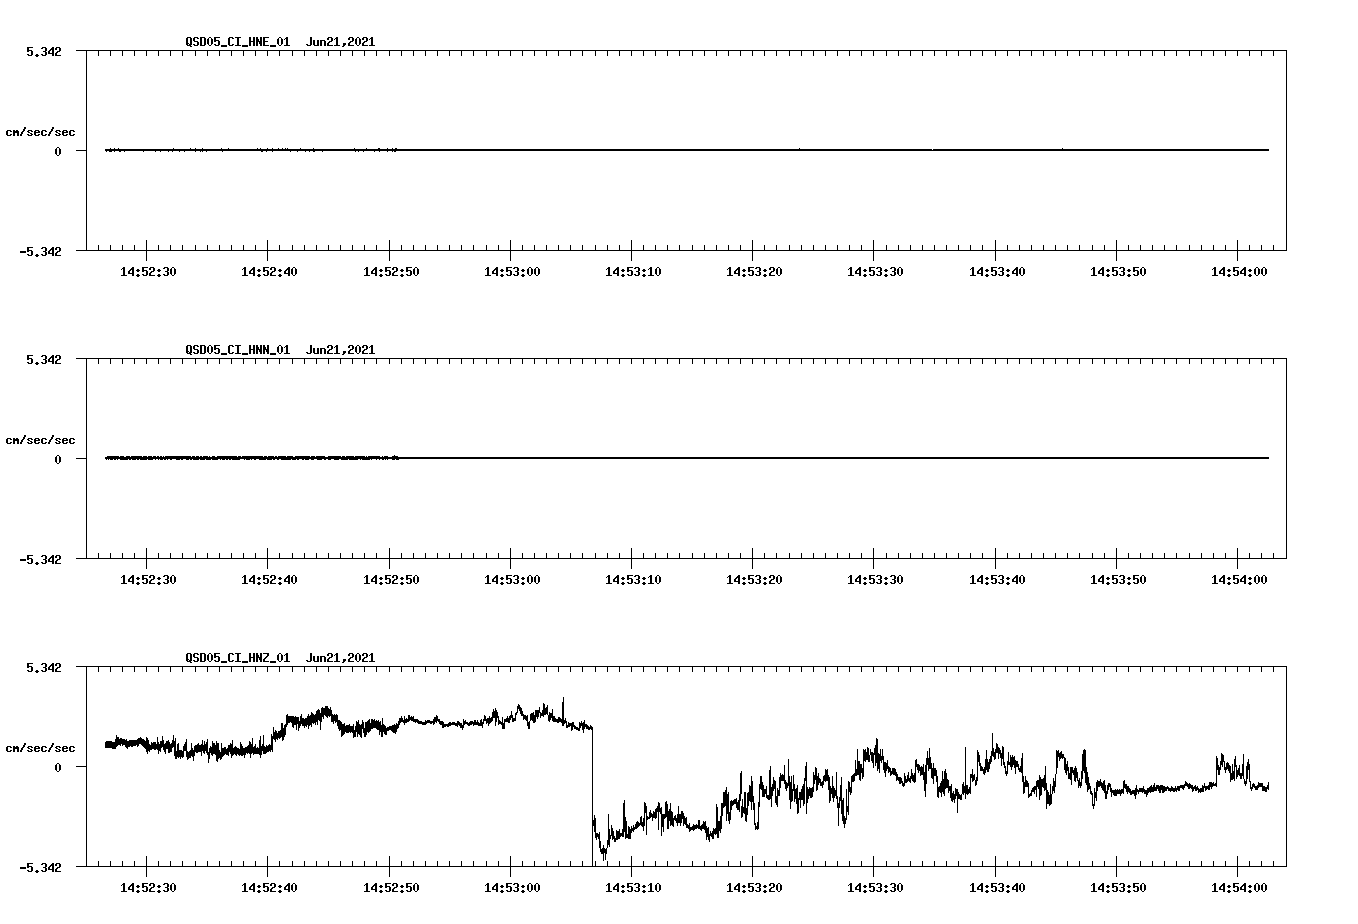
Task: Click 14:53:40 label on HNZ plot axis
Action: [996, 887]
